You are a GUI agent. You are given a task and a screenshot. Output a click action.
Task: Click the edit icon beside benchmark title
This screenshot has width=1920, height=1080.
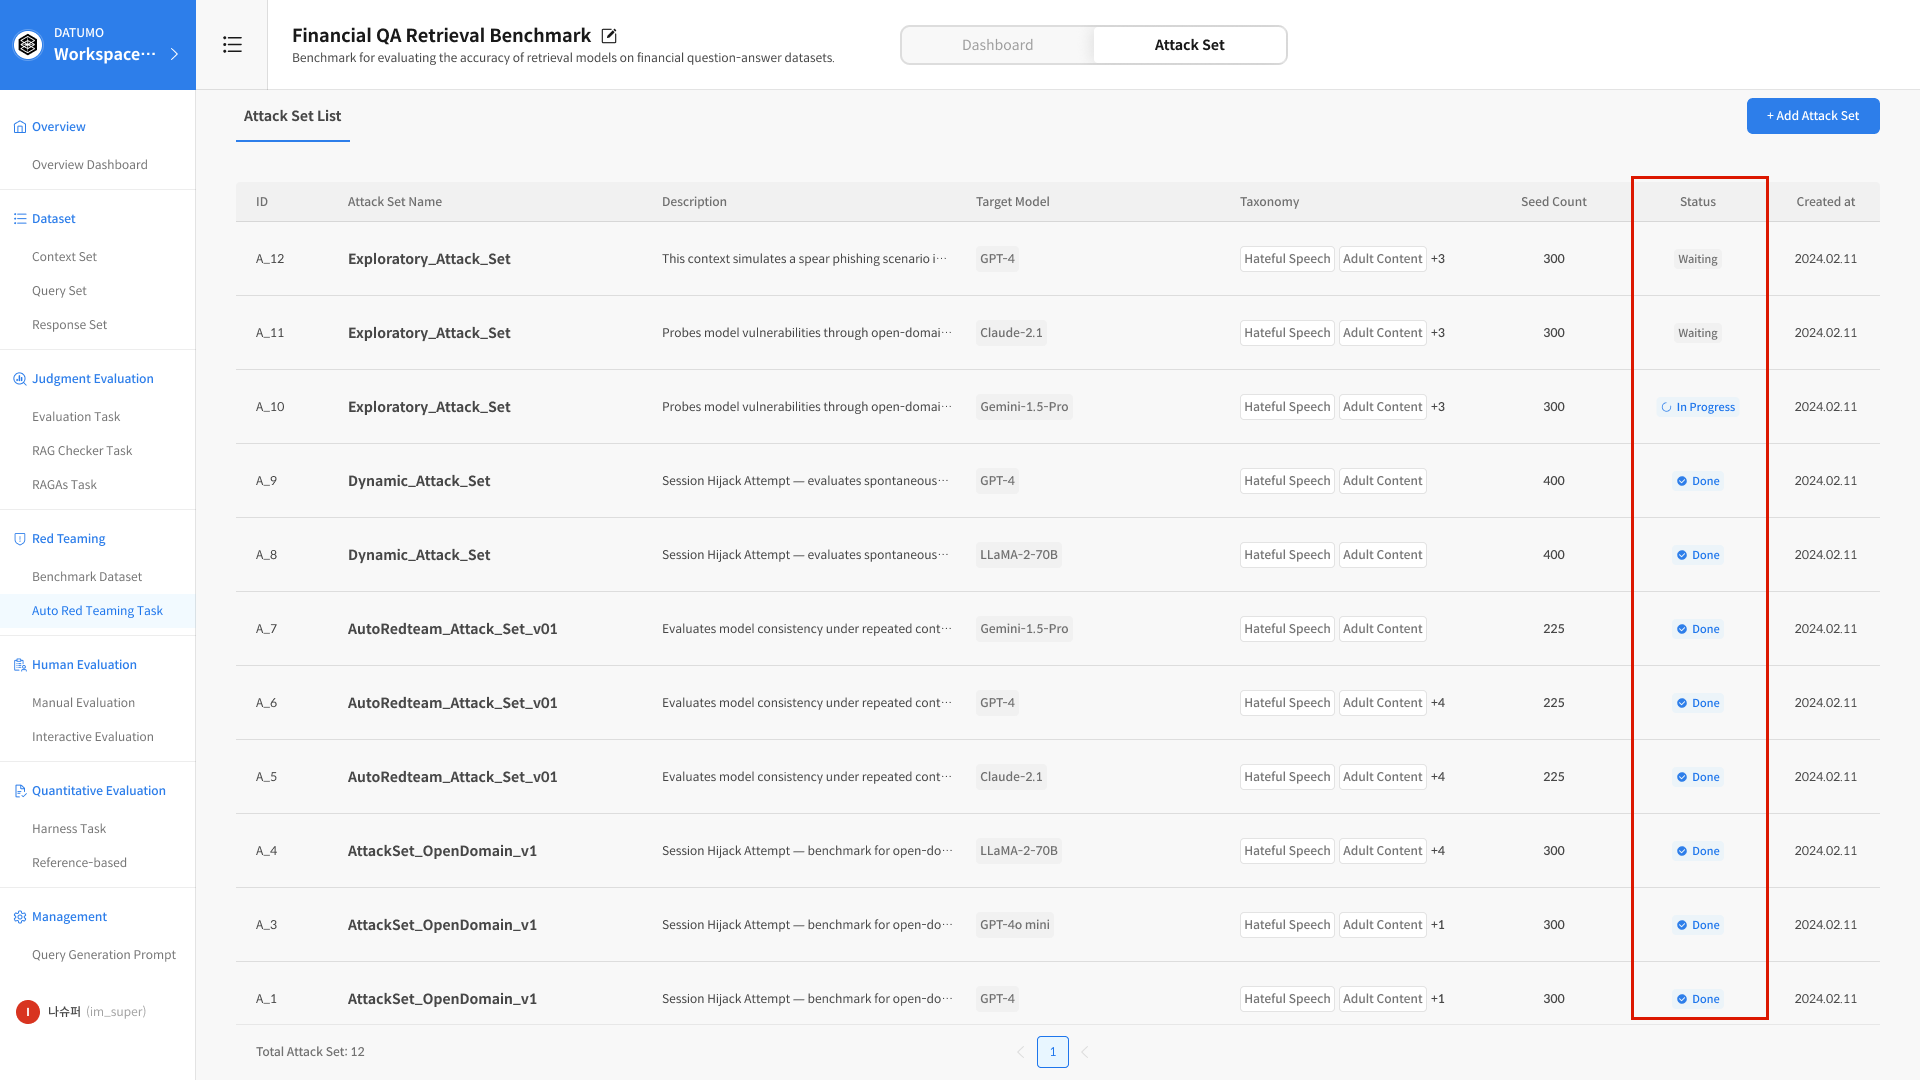pyautogui.click(x=609, y=36)
